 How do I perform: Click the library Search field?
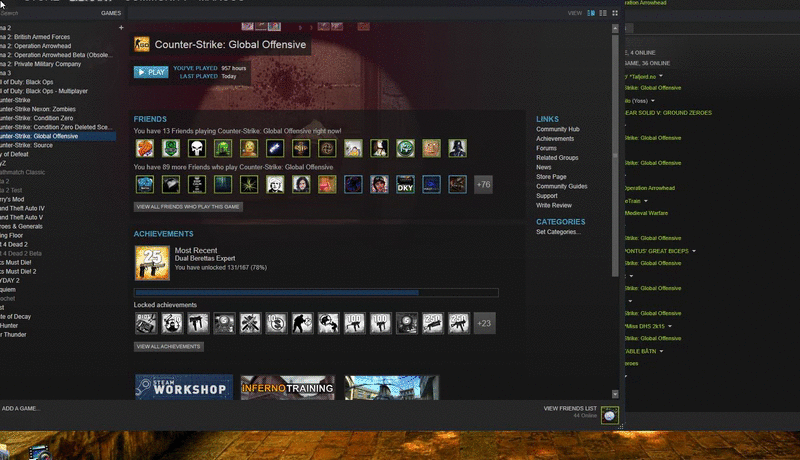click(x=48, y=13)
